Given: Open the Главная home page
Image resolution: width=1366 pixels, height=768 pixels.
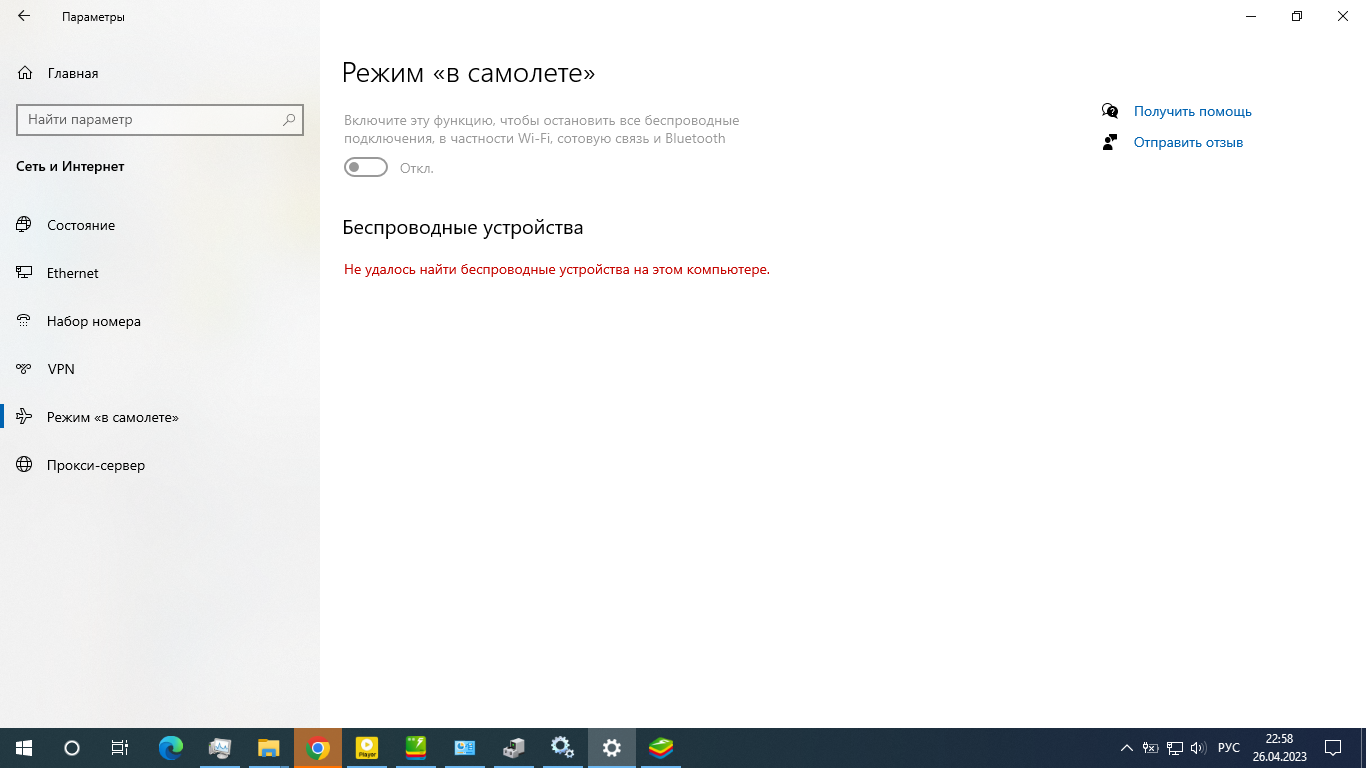Looking at the screenshot, I should (58, 73).
